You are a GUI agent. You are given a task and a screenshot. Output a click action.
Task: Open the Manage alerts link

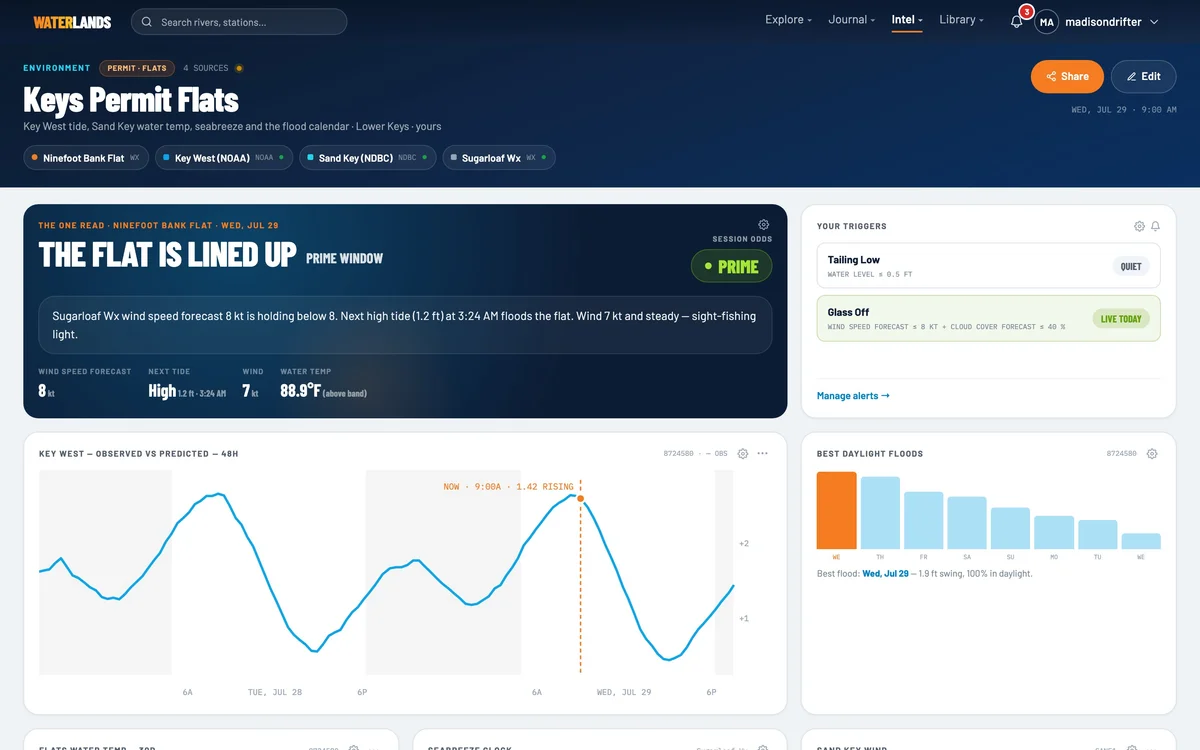tap(853, 396)
